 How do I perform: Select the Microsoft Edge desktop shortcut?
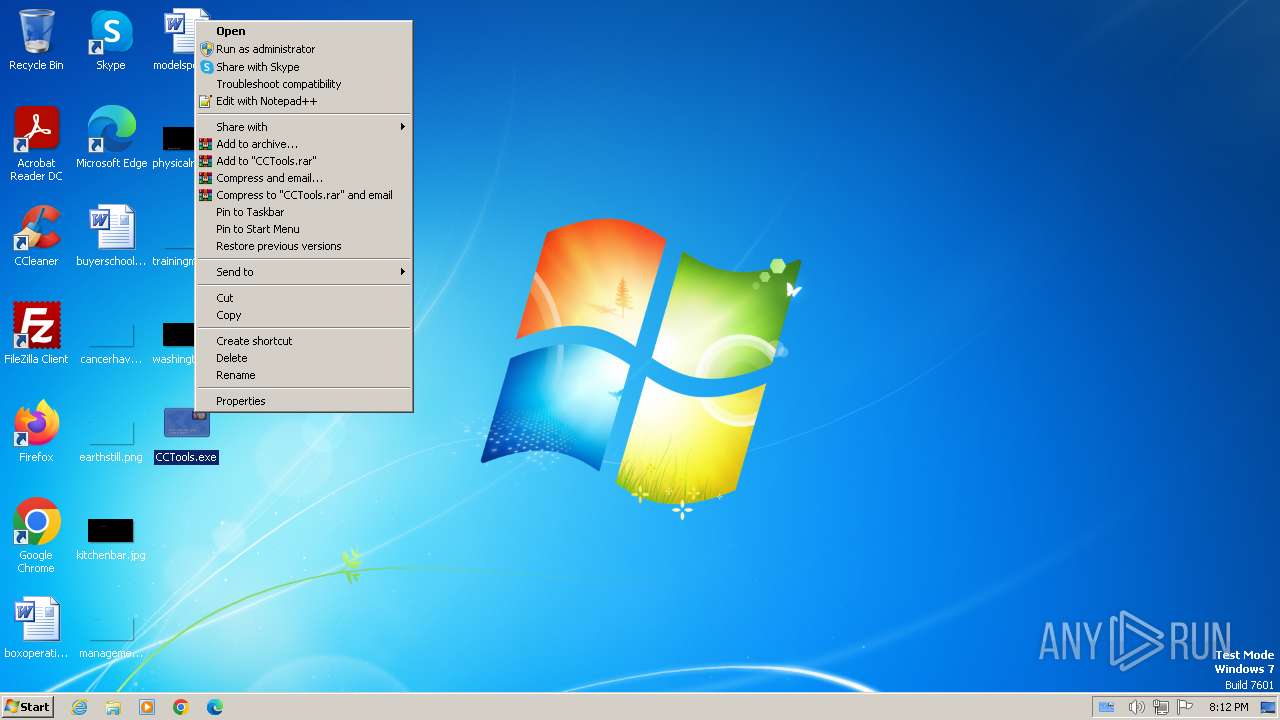111,138
